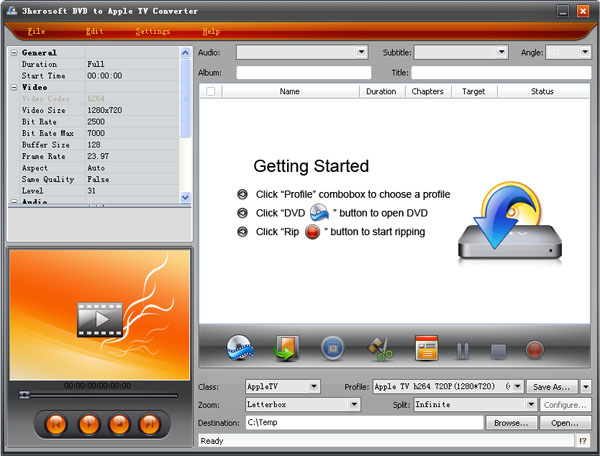Collapse the Video properties group
Viewport: 600px width, 456px height.
coord(13,86)
